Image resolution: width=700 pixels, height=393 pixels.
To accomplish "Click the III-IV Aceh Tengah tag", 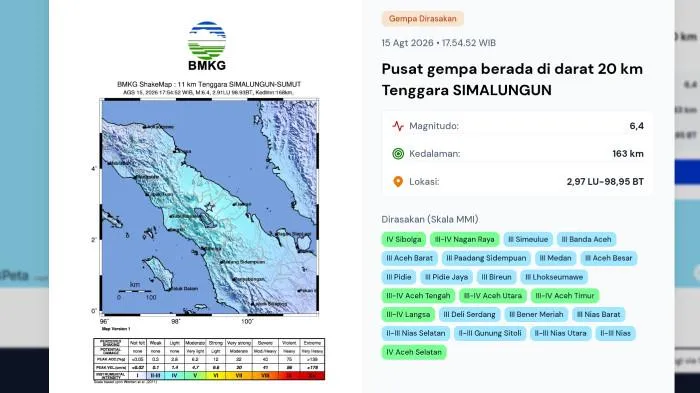I will tap(418, 296).
